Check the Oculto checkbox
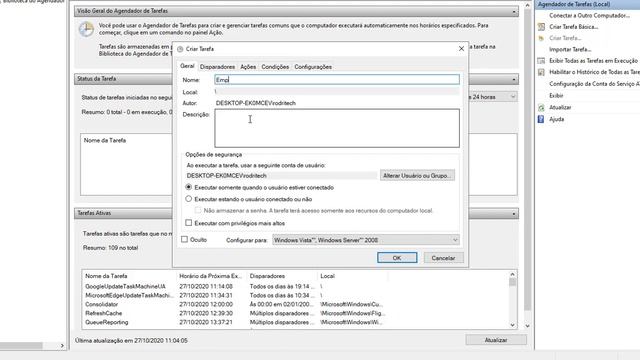This screenshot has width=640, height=360. (184, 240)
